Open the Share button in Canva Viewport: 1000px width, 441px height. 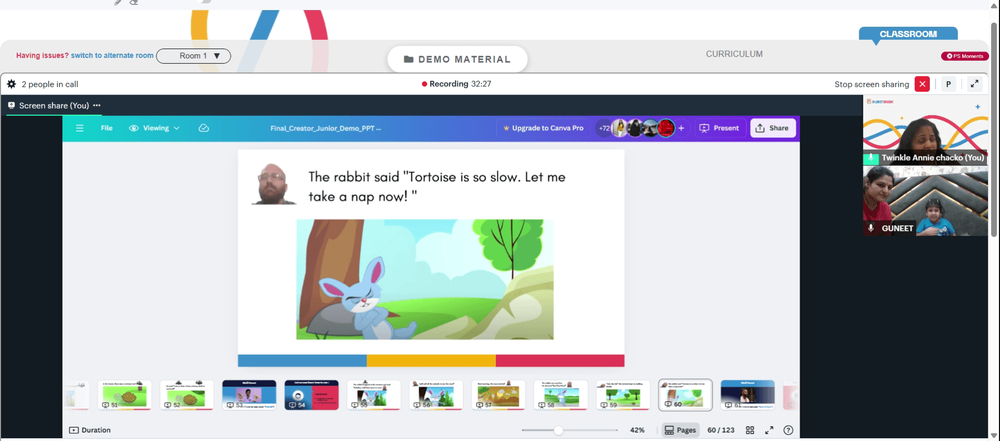773,128
